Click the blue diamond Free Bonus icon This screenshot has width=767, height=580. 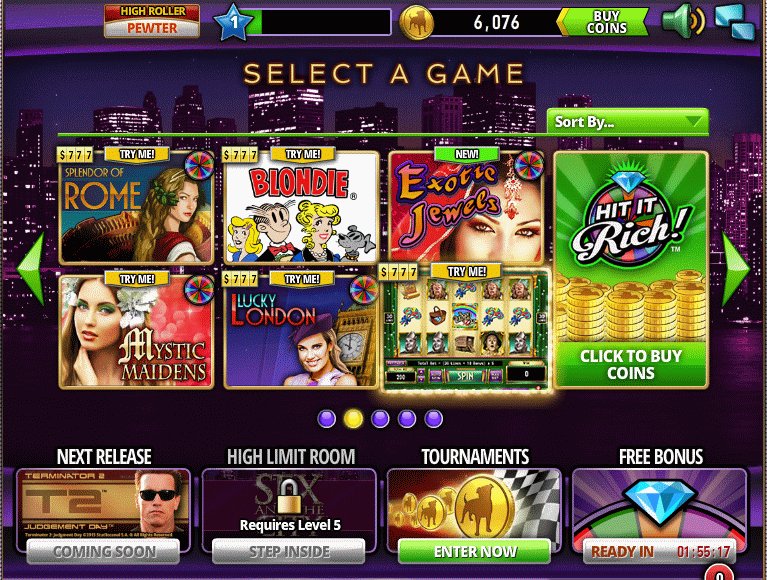tap(659, 500)
